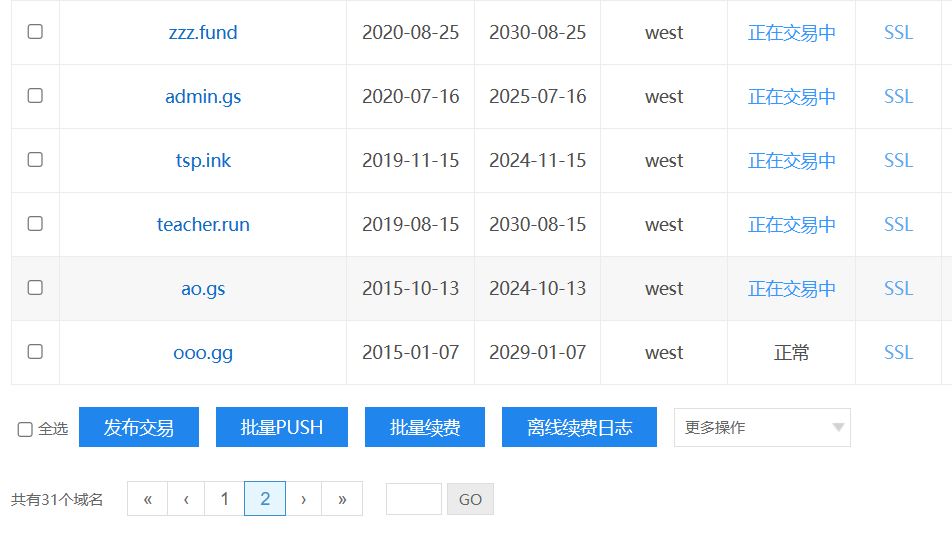The height and width of the screenshot is (536, 952).
Task: Open 离线续费日志 log
Action: [x=579, y=427]
